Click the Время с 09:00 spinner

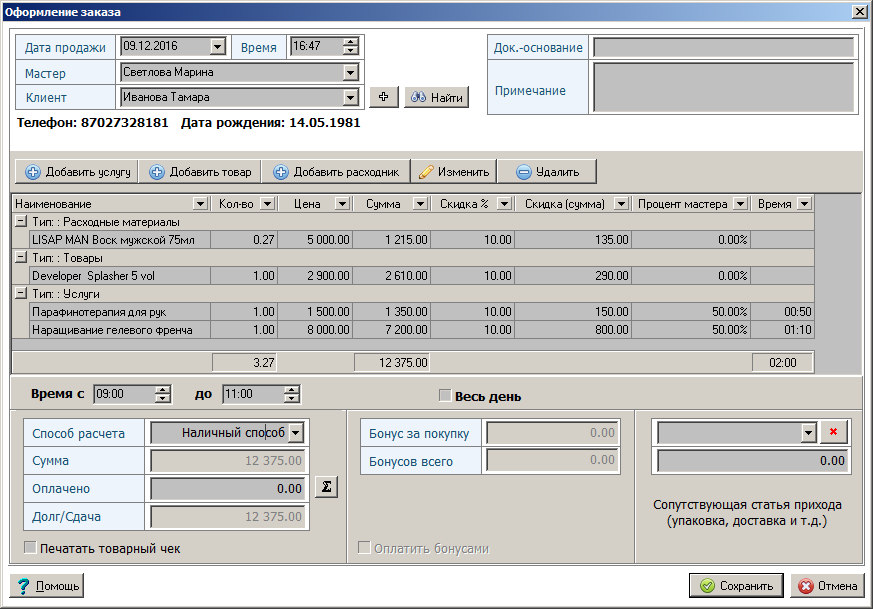tap(163, 394)
